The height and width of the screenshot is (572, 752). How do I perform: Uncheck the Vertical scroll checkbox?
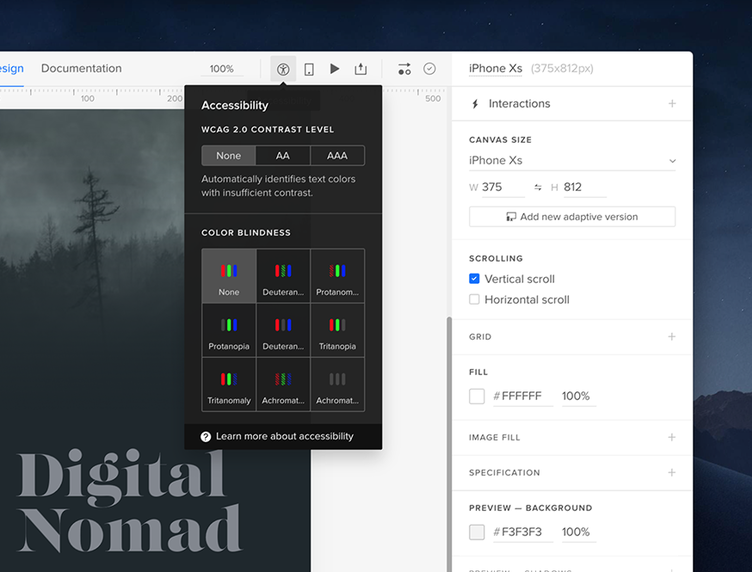(x=474, y=279)
